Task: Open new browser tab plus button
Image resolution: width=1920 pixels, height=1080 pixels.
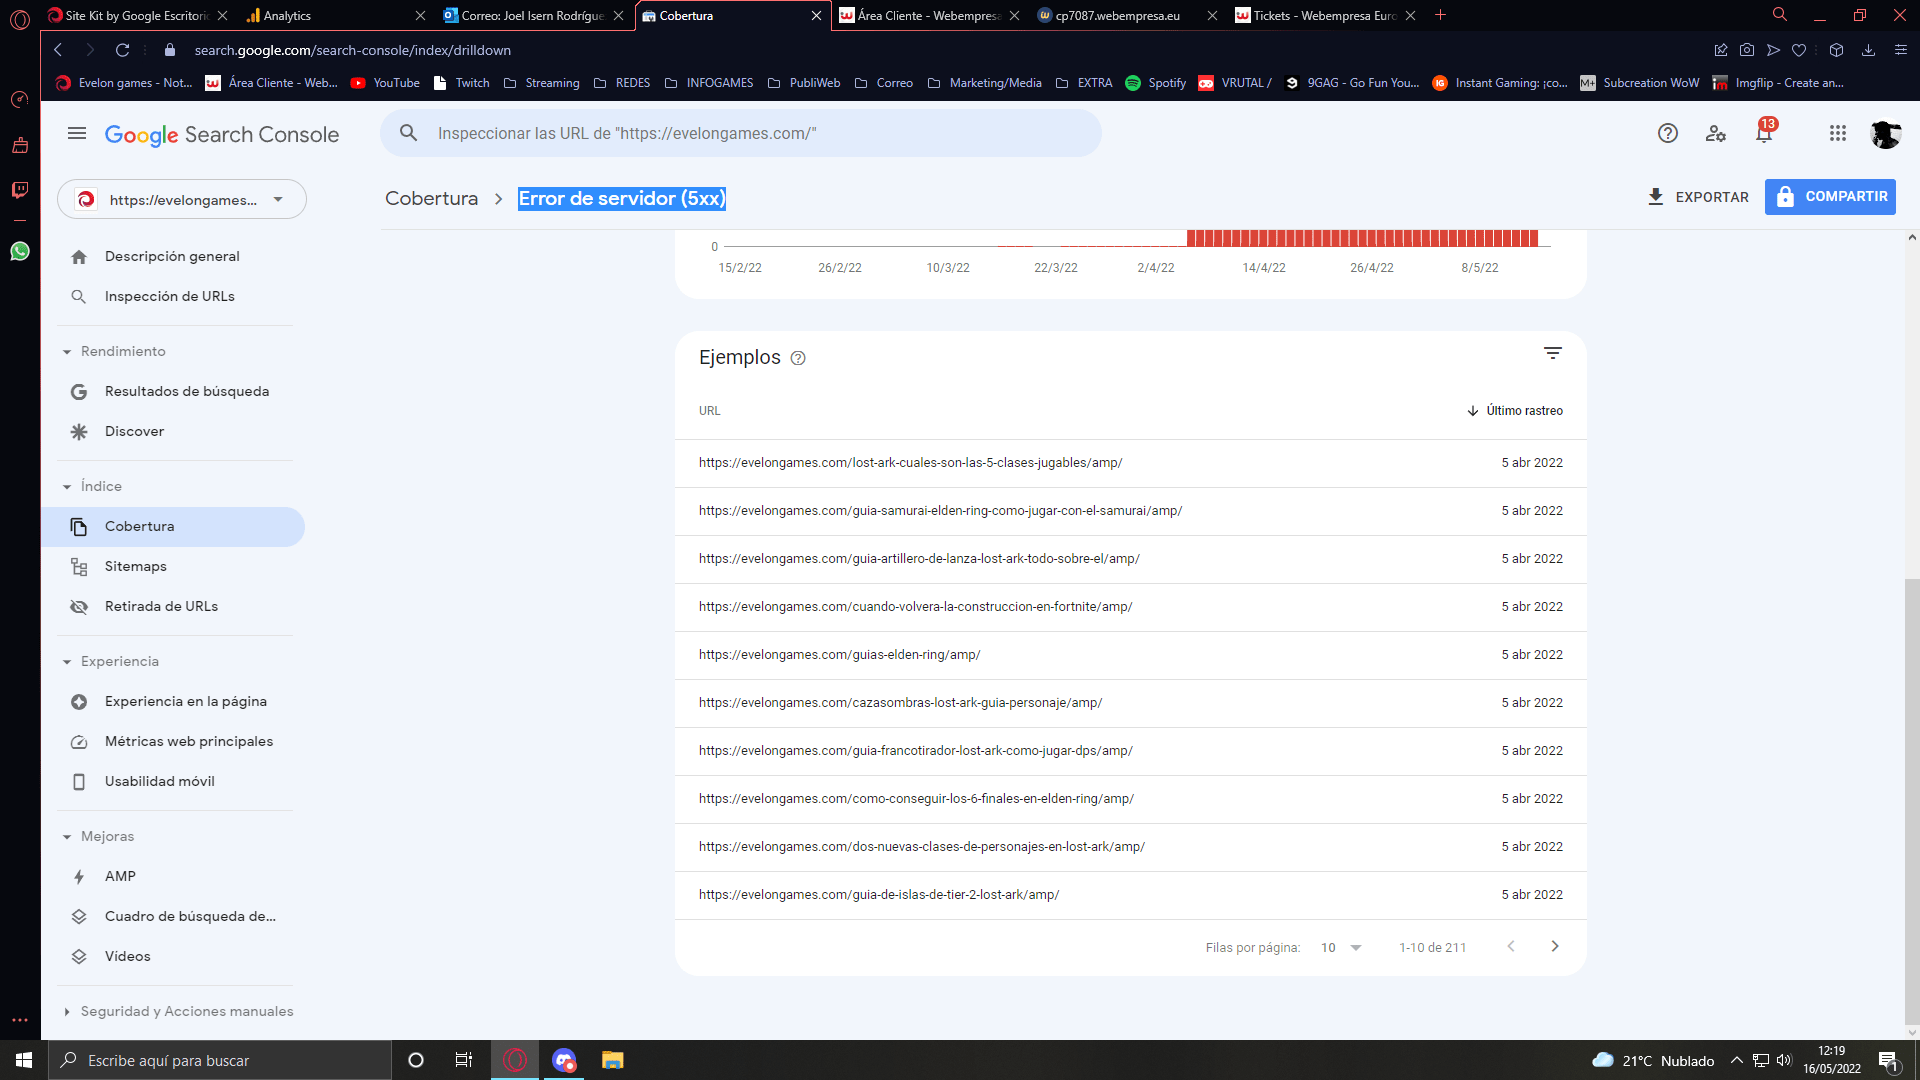Action: [x=1441, y=15]
